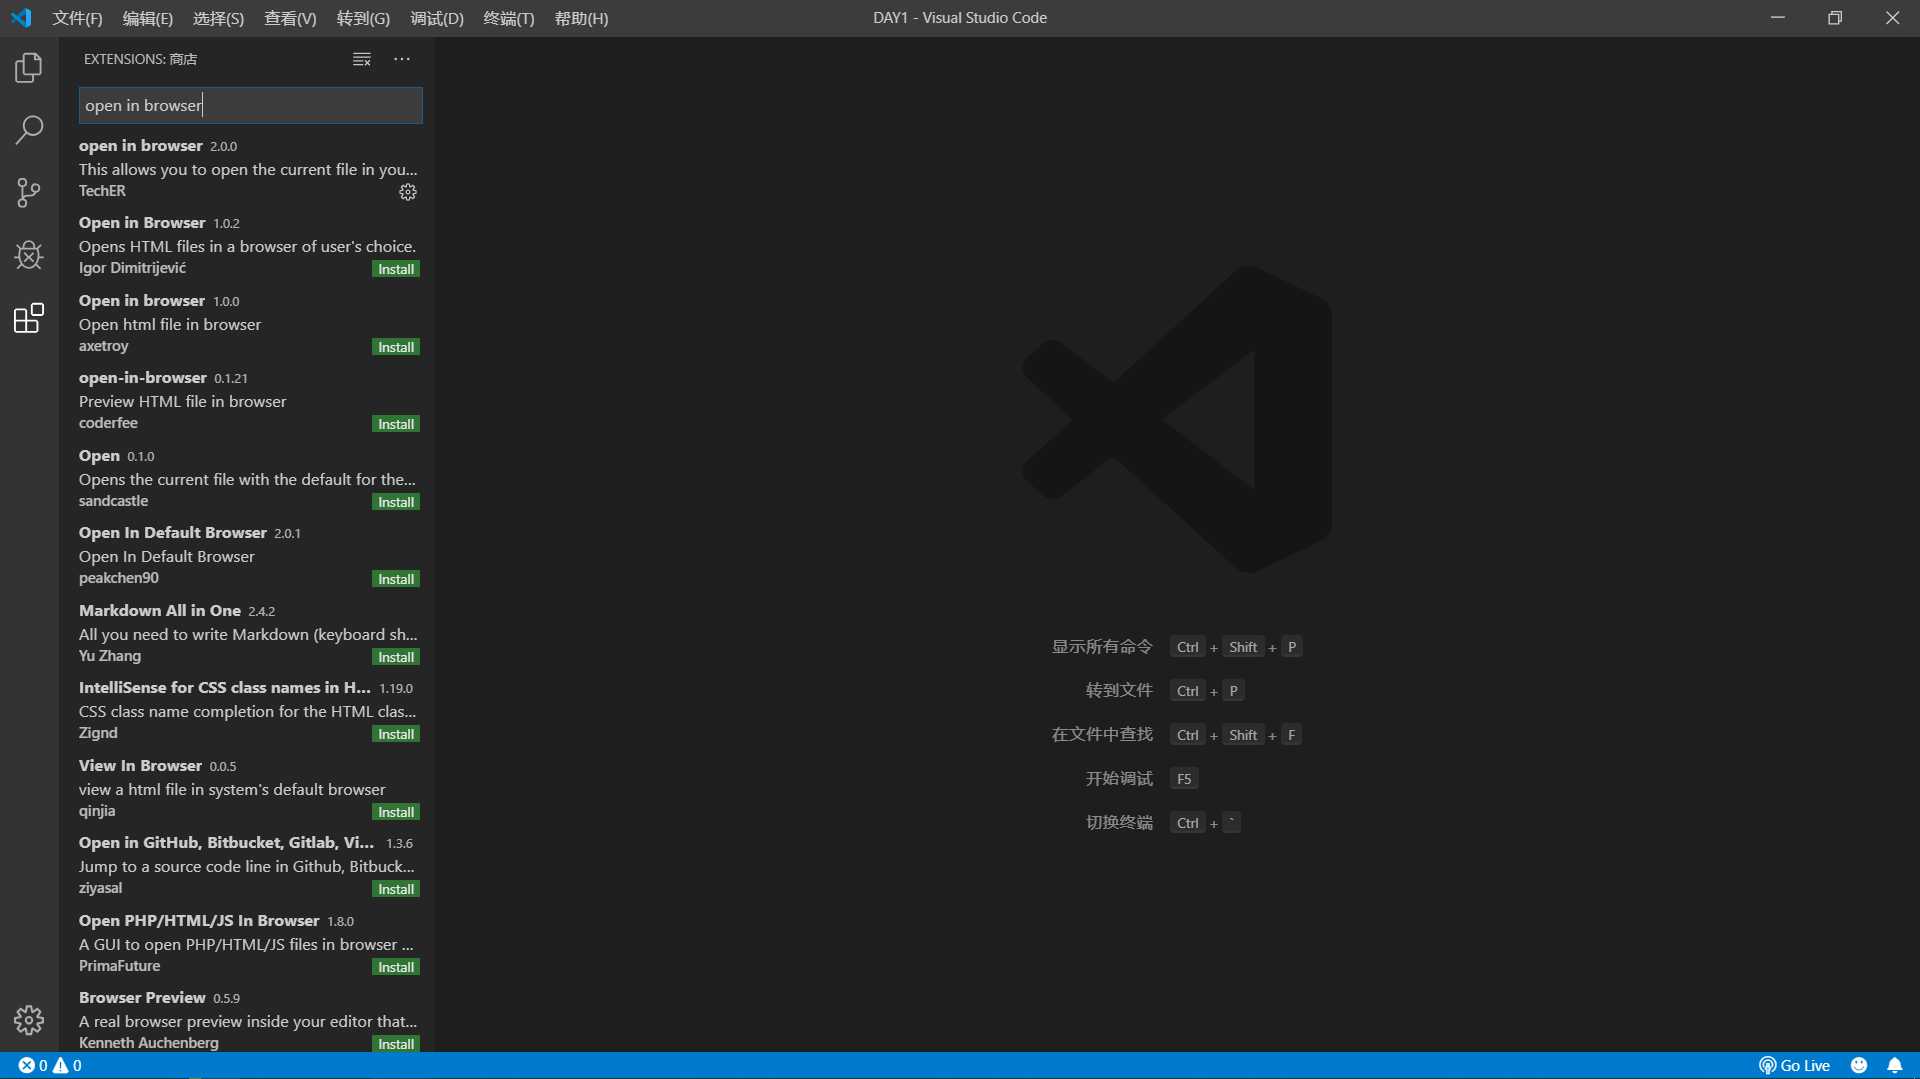Viewport: 1920px width, 1079px height.
Task: Open the 调试(D) menu
Action: 437,18
